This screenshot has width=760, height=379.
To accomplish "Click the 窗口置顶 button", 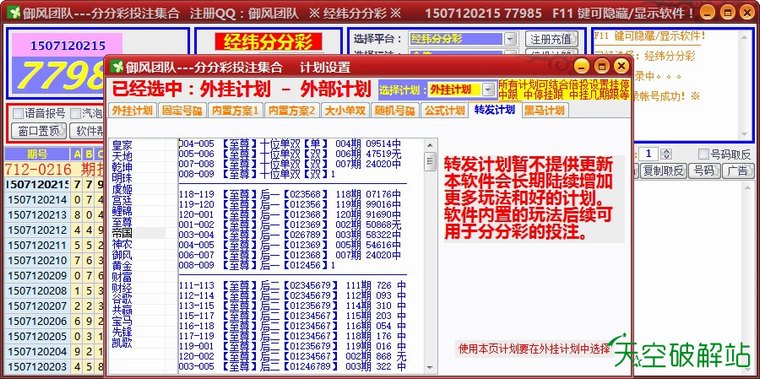I will (38, 130).
